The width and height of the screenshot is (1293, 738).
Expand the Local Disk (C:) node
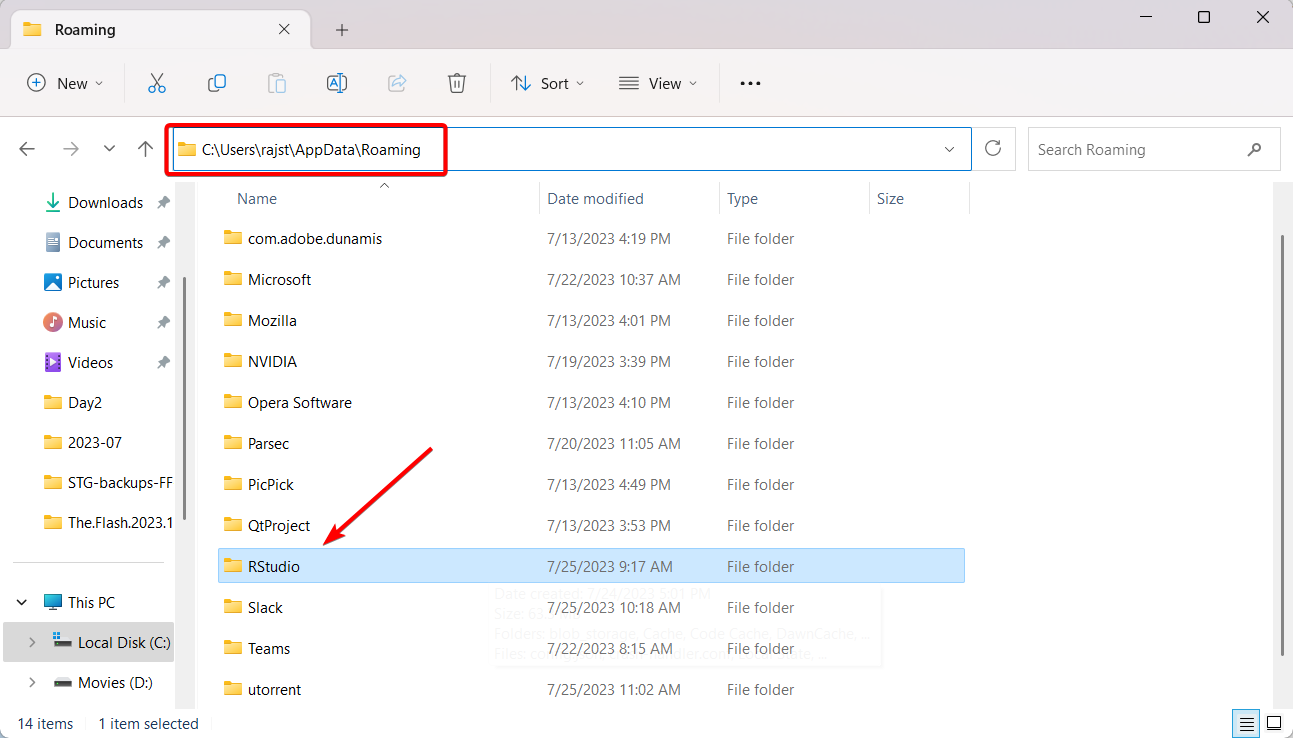[x=32, y=642]
